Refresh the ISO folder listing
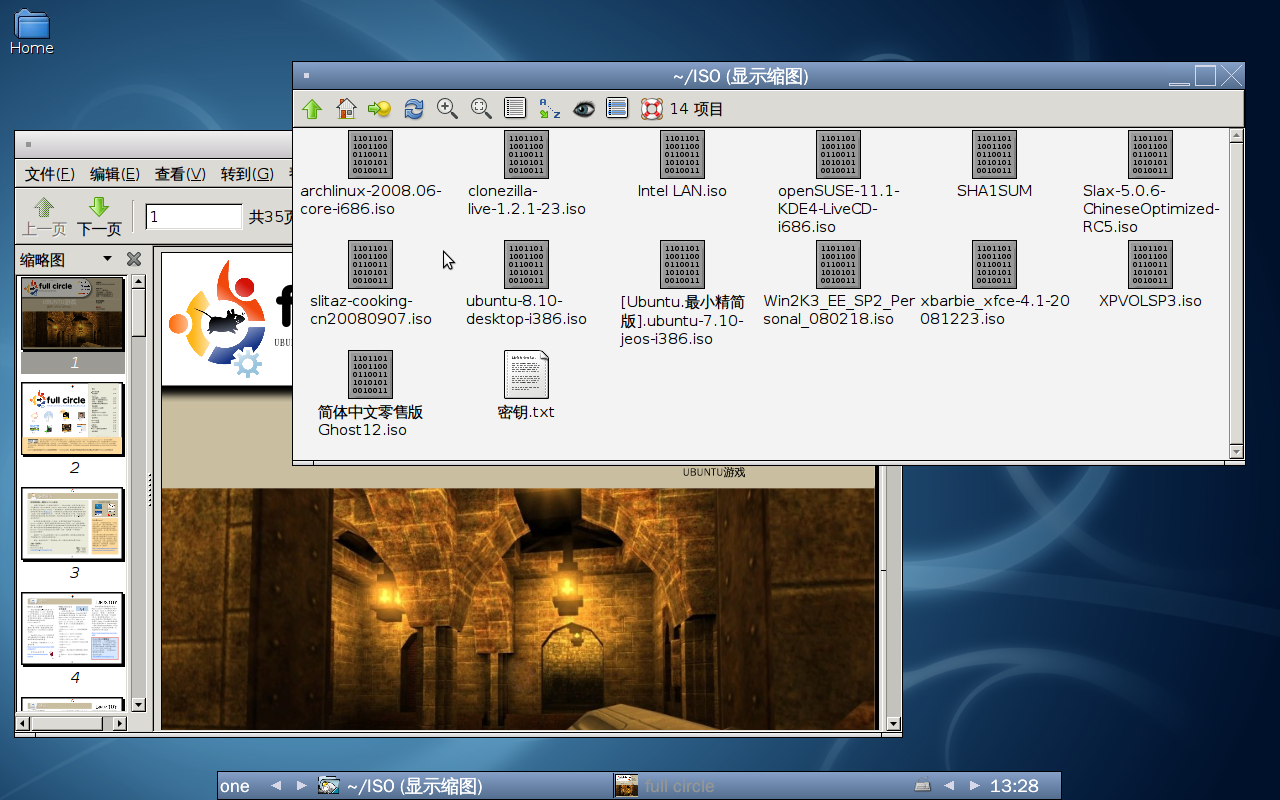Viewport: 1280px width, 800px height. (413, 109)
